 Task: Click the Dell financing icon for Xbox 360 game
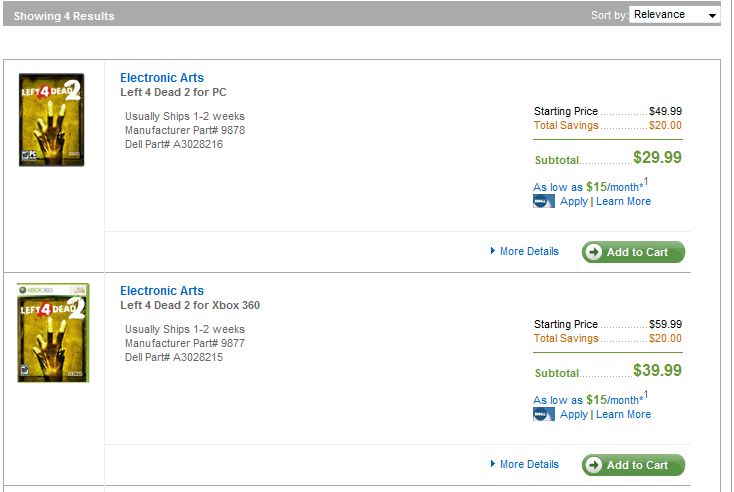click(x=544, y=414)
